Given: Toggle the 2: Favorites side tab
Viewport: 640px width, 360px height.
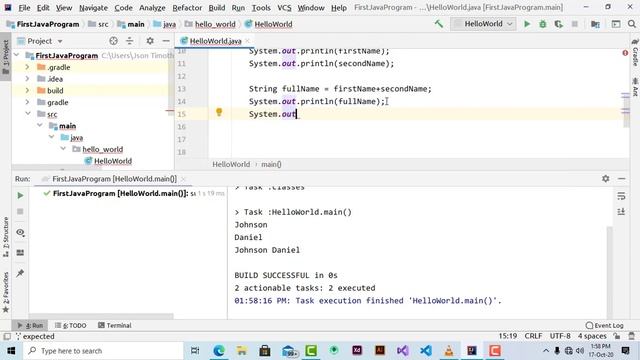Looking at the screenshot, I should point(6,292).
